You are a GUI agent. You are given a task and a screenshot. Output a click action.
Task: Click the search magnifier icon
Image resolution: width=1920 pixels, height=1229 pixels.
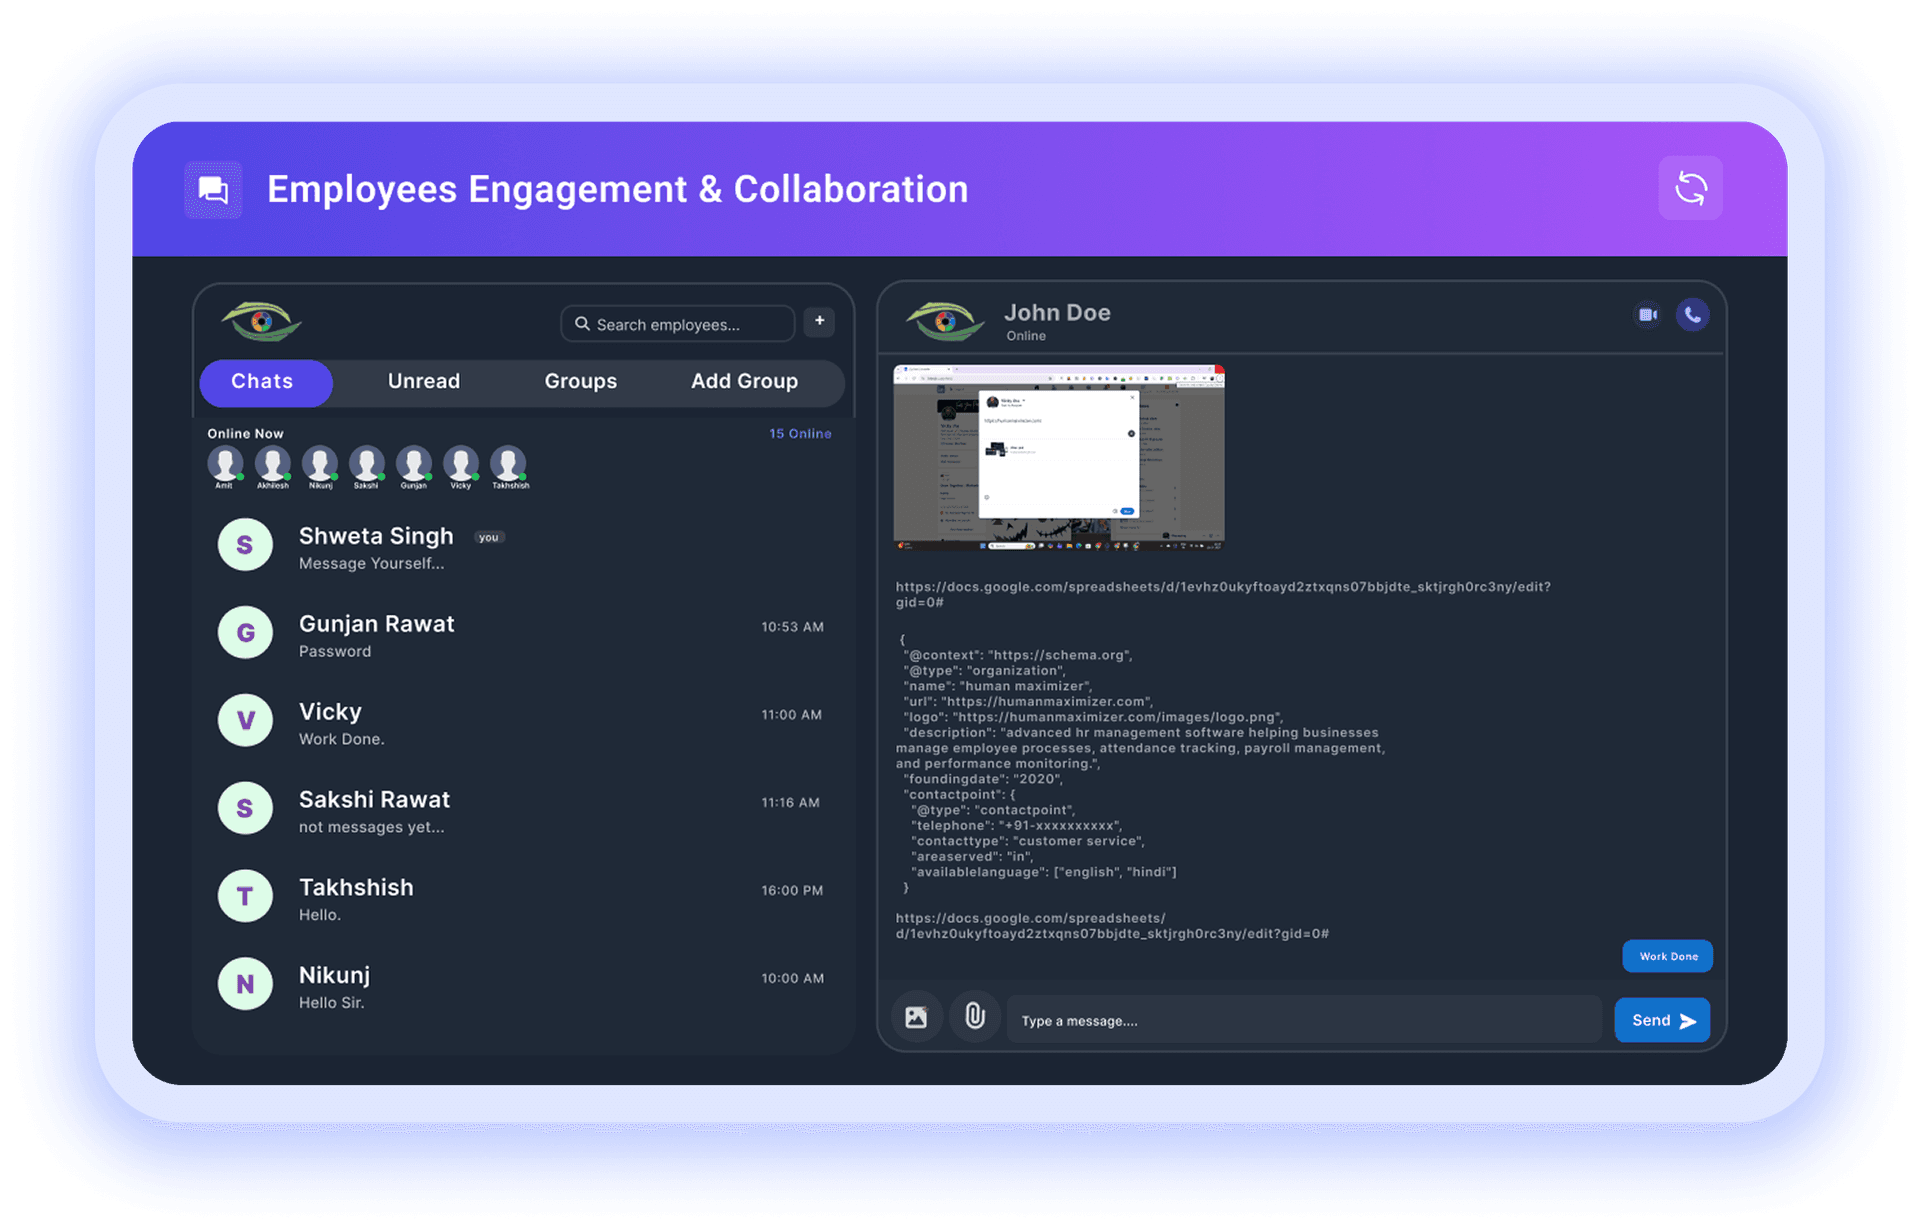pyautogui.click(x=582, y=323)
